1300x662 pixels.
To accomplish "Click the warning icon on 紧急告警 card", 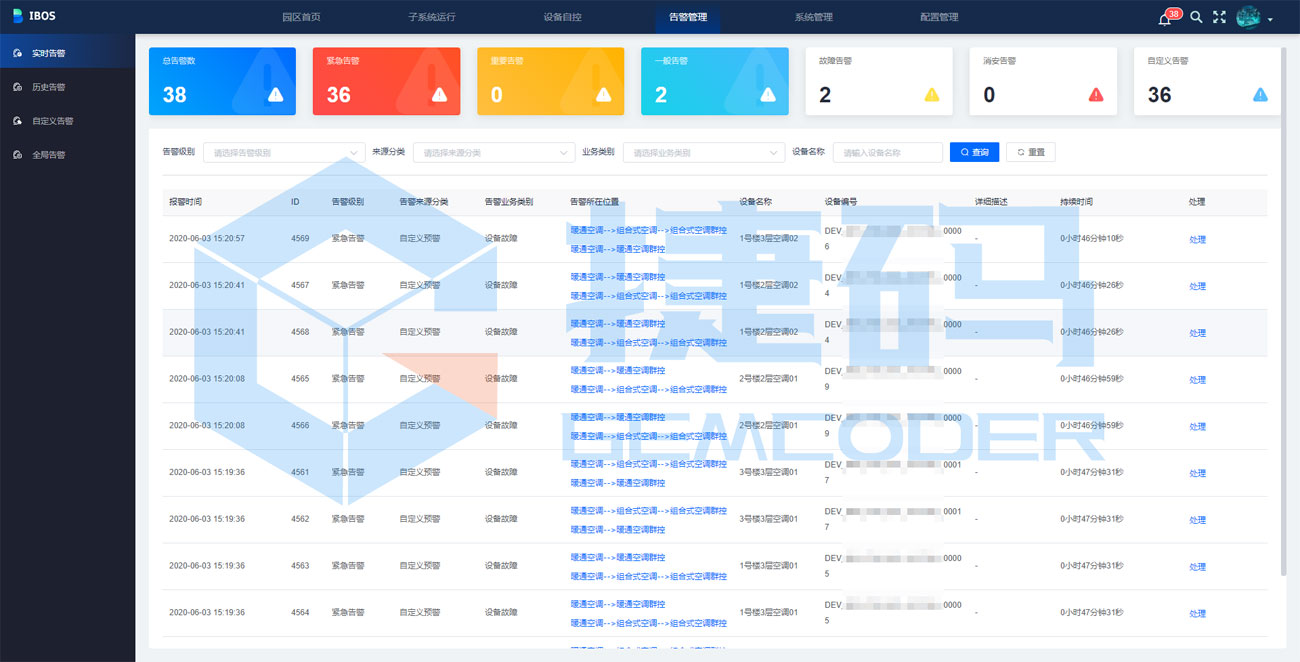I will click(x=439, y=95).
